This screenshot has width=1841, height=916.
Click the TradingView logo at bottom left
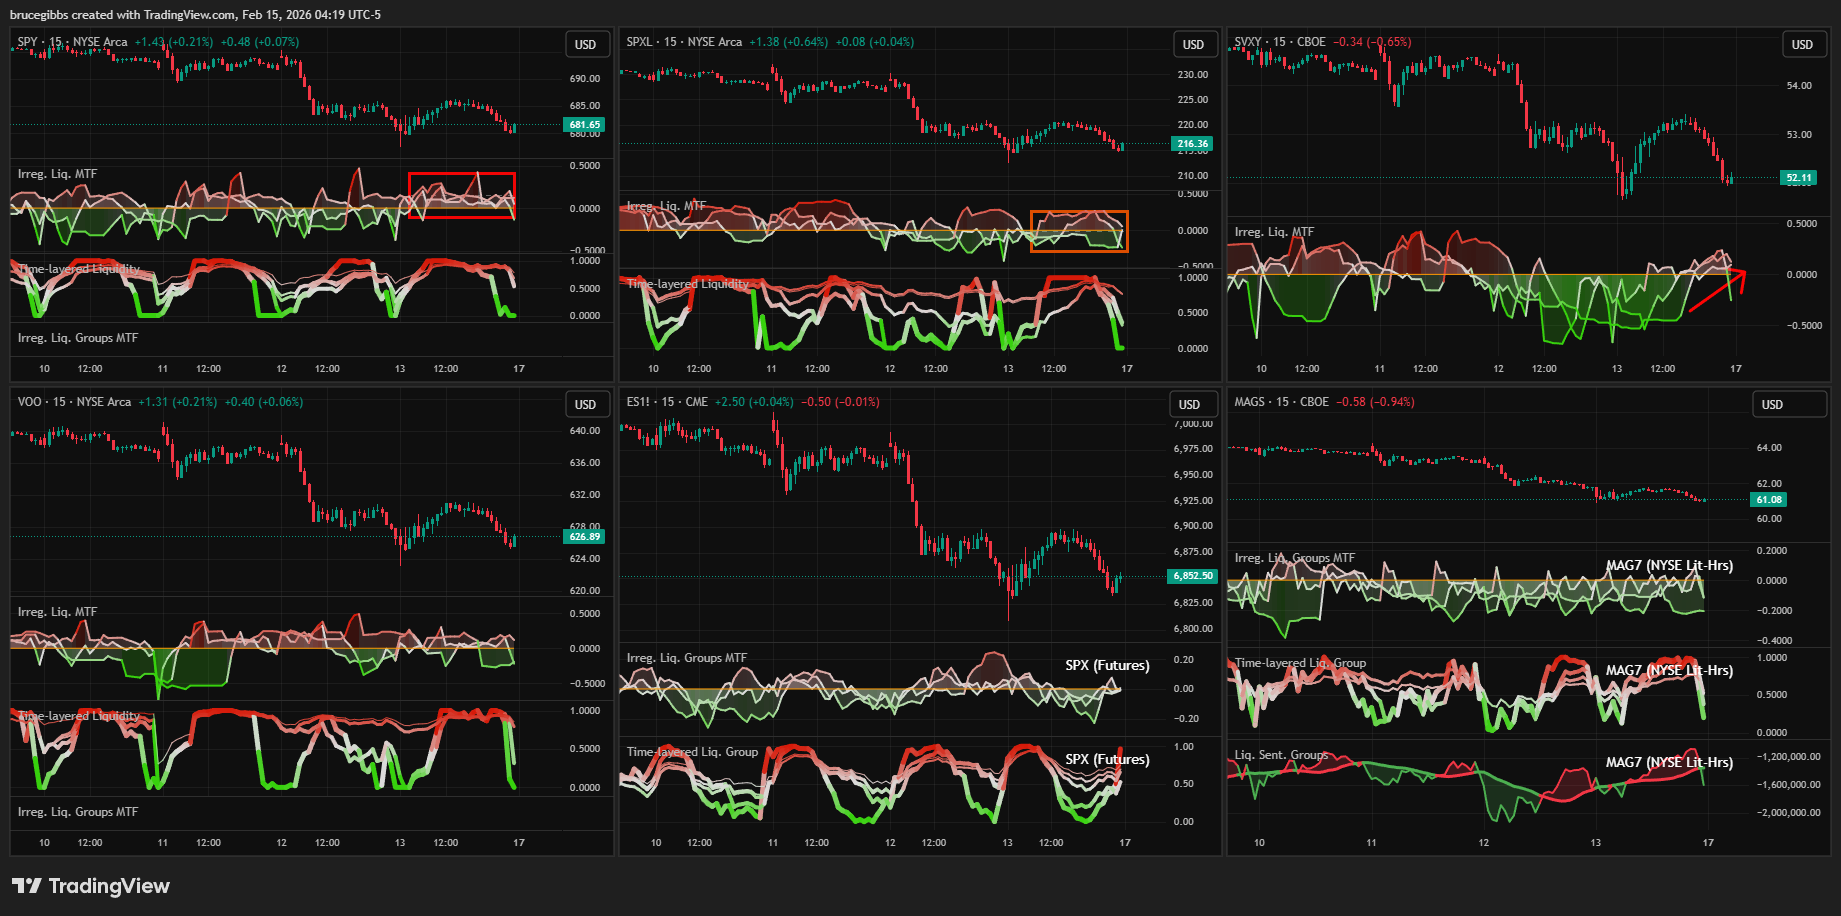coord(90,886)
